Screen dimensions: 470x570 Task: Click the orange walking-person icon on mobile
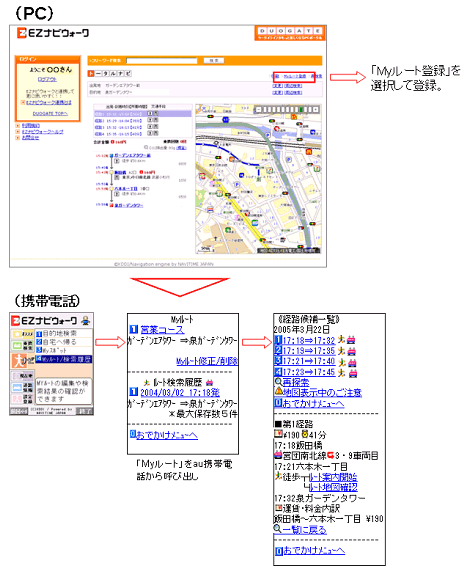click(x=20, y=361)
